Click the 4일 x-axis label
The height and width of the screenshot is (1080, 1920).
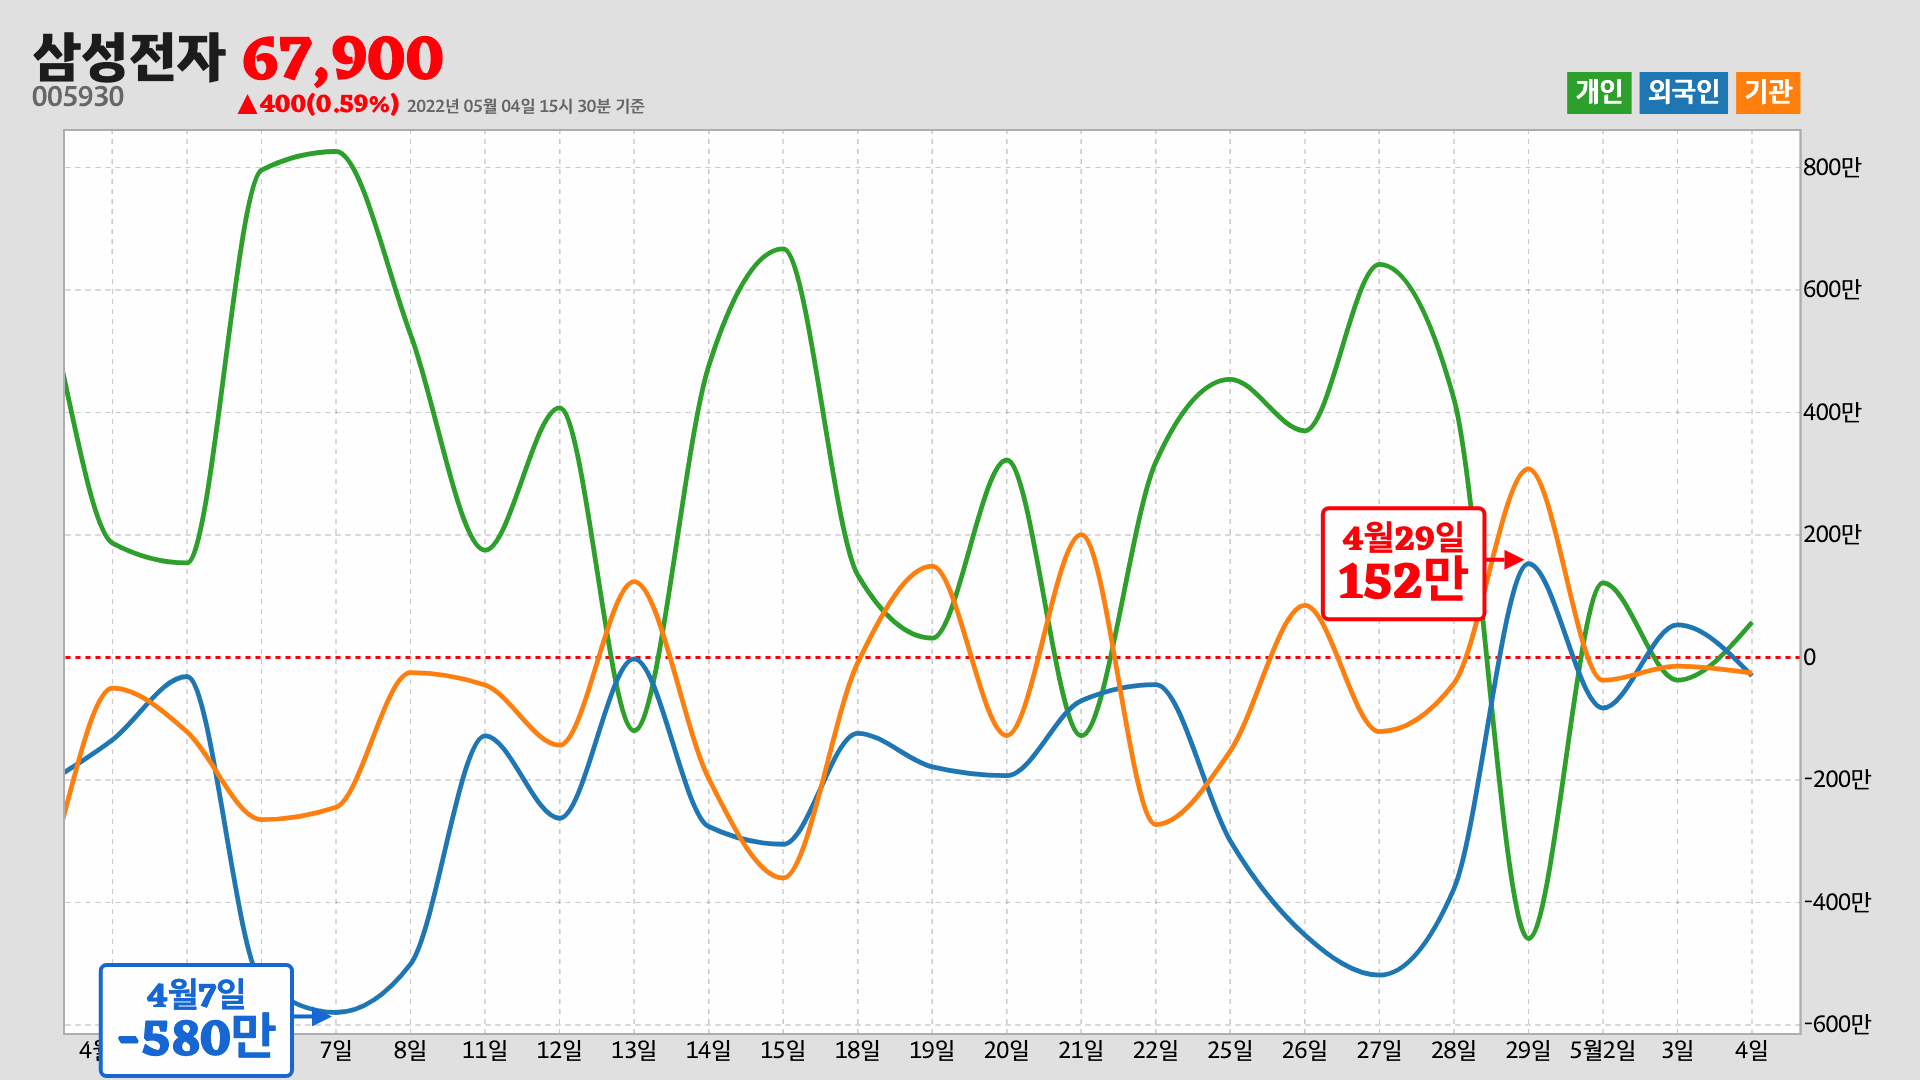pyautogui.click(x=1751, y=1050)
